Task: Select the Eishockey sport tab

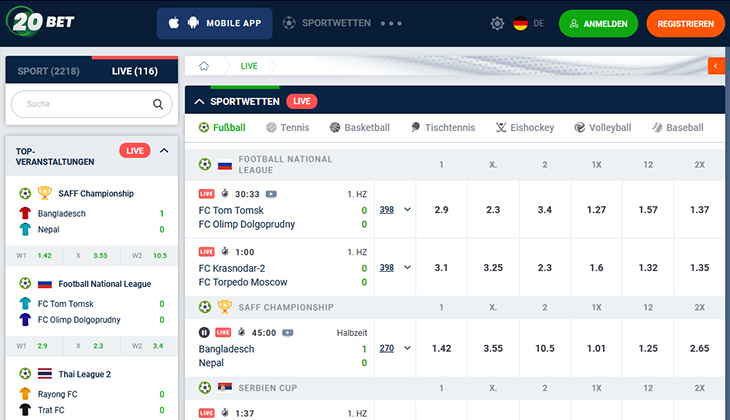Action: tap(525, 127)
